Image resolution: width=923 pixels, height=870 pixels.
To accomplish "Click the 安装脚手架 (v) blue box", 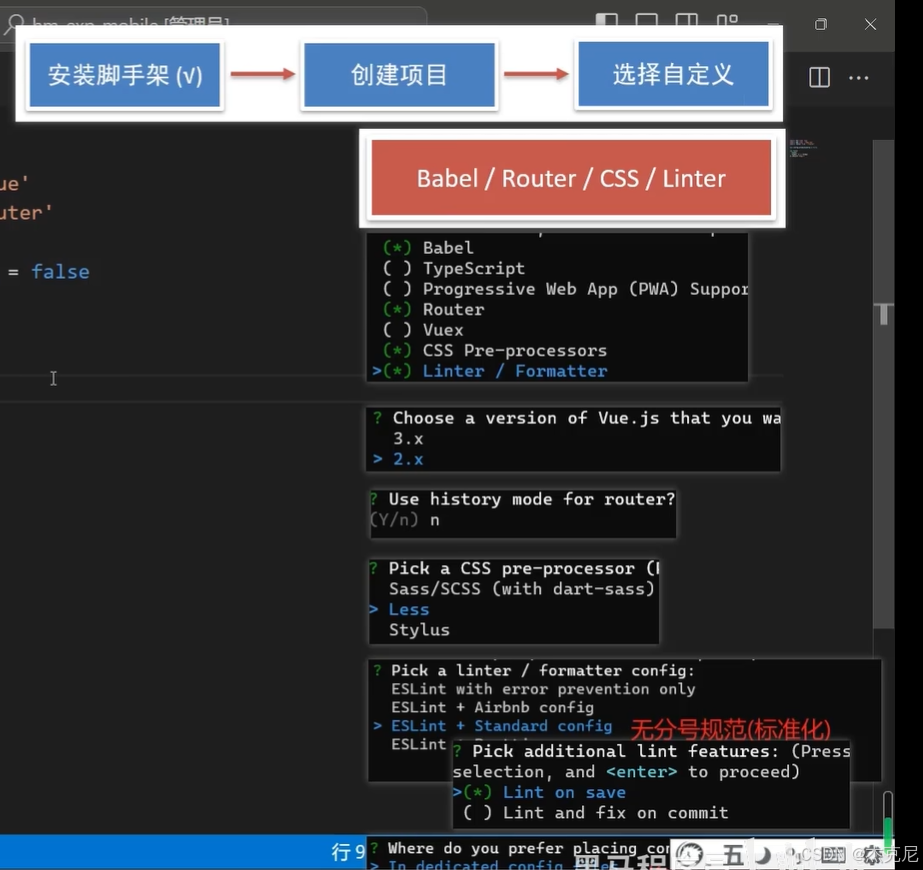I will click(125, 75).
